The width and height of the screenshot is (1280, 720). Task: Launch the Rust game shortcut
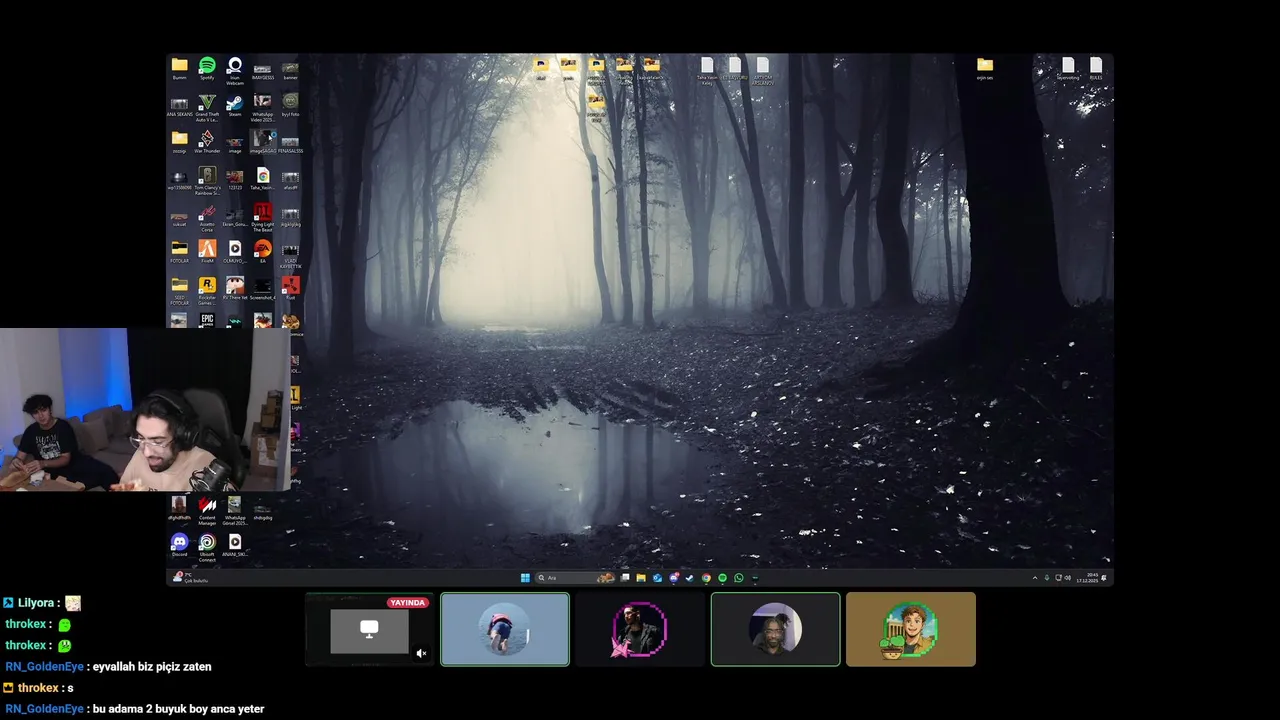(x=290, y=289)
